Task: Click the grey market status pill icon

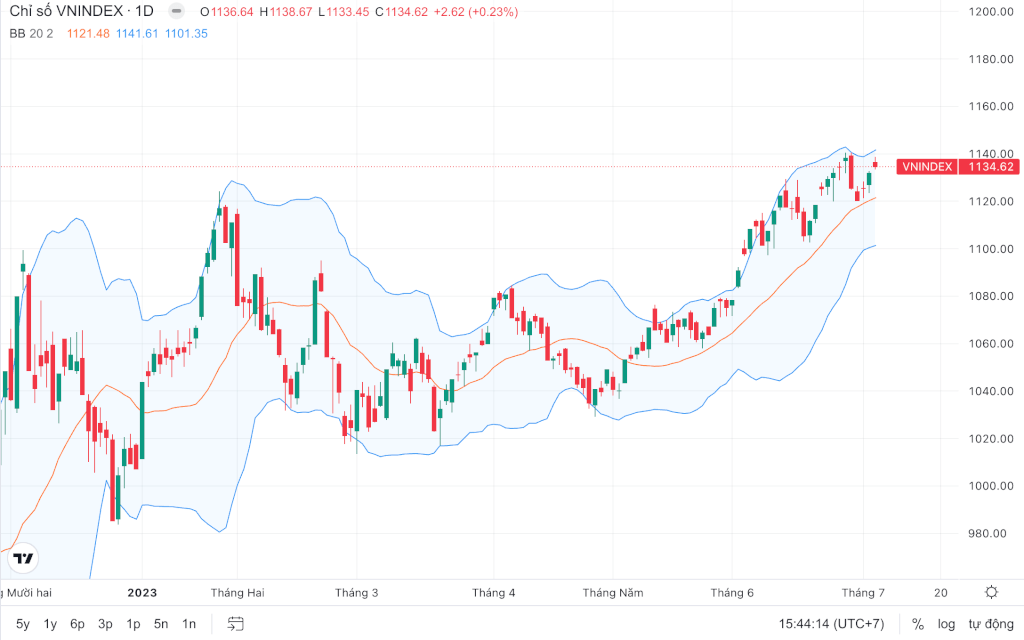Action: click(176, 11)
